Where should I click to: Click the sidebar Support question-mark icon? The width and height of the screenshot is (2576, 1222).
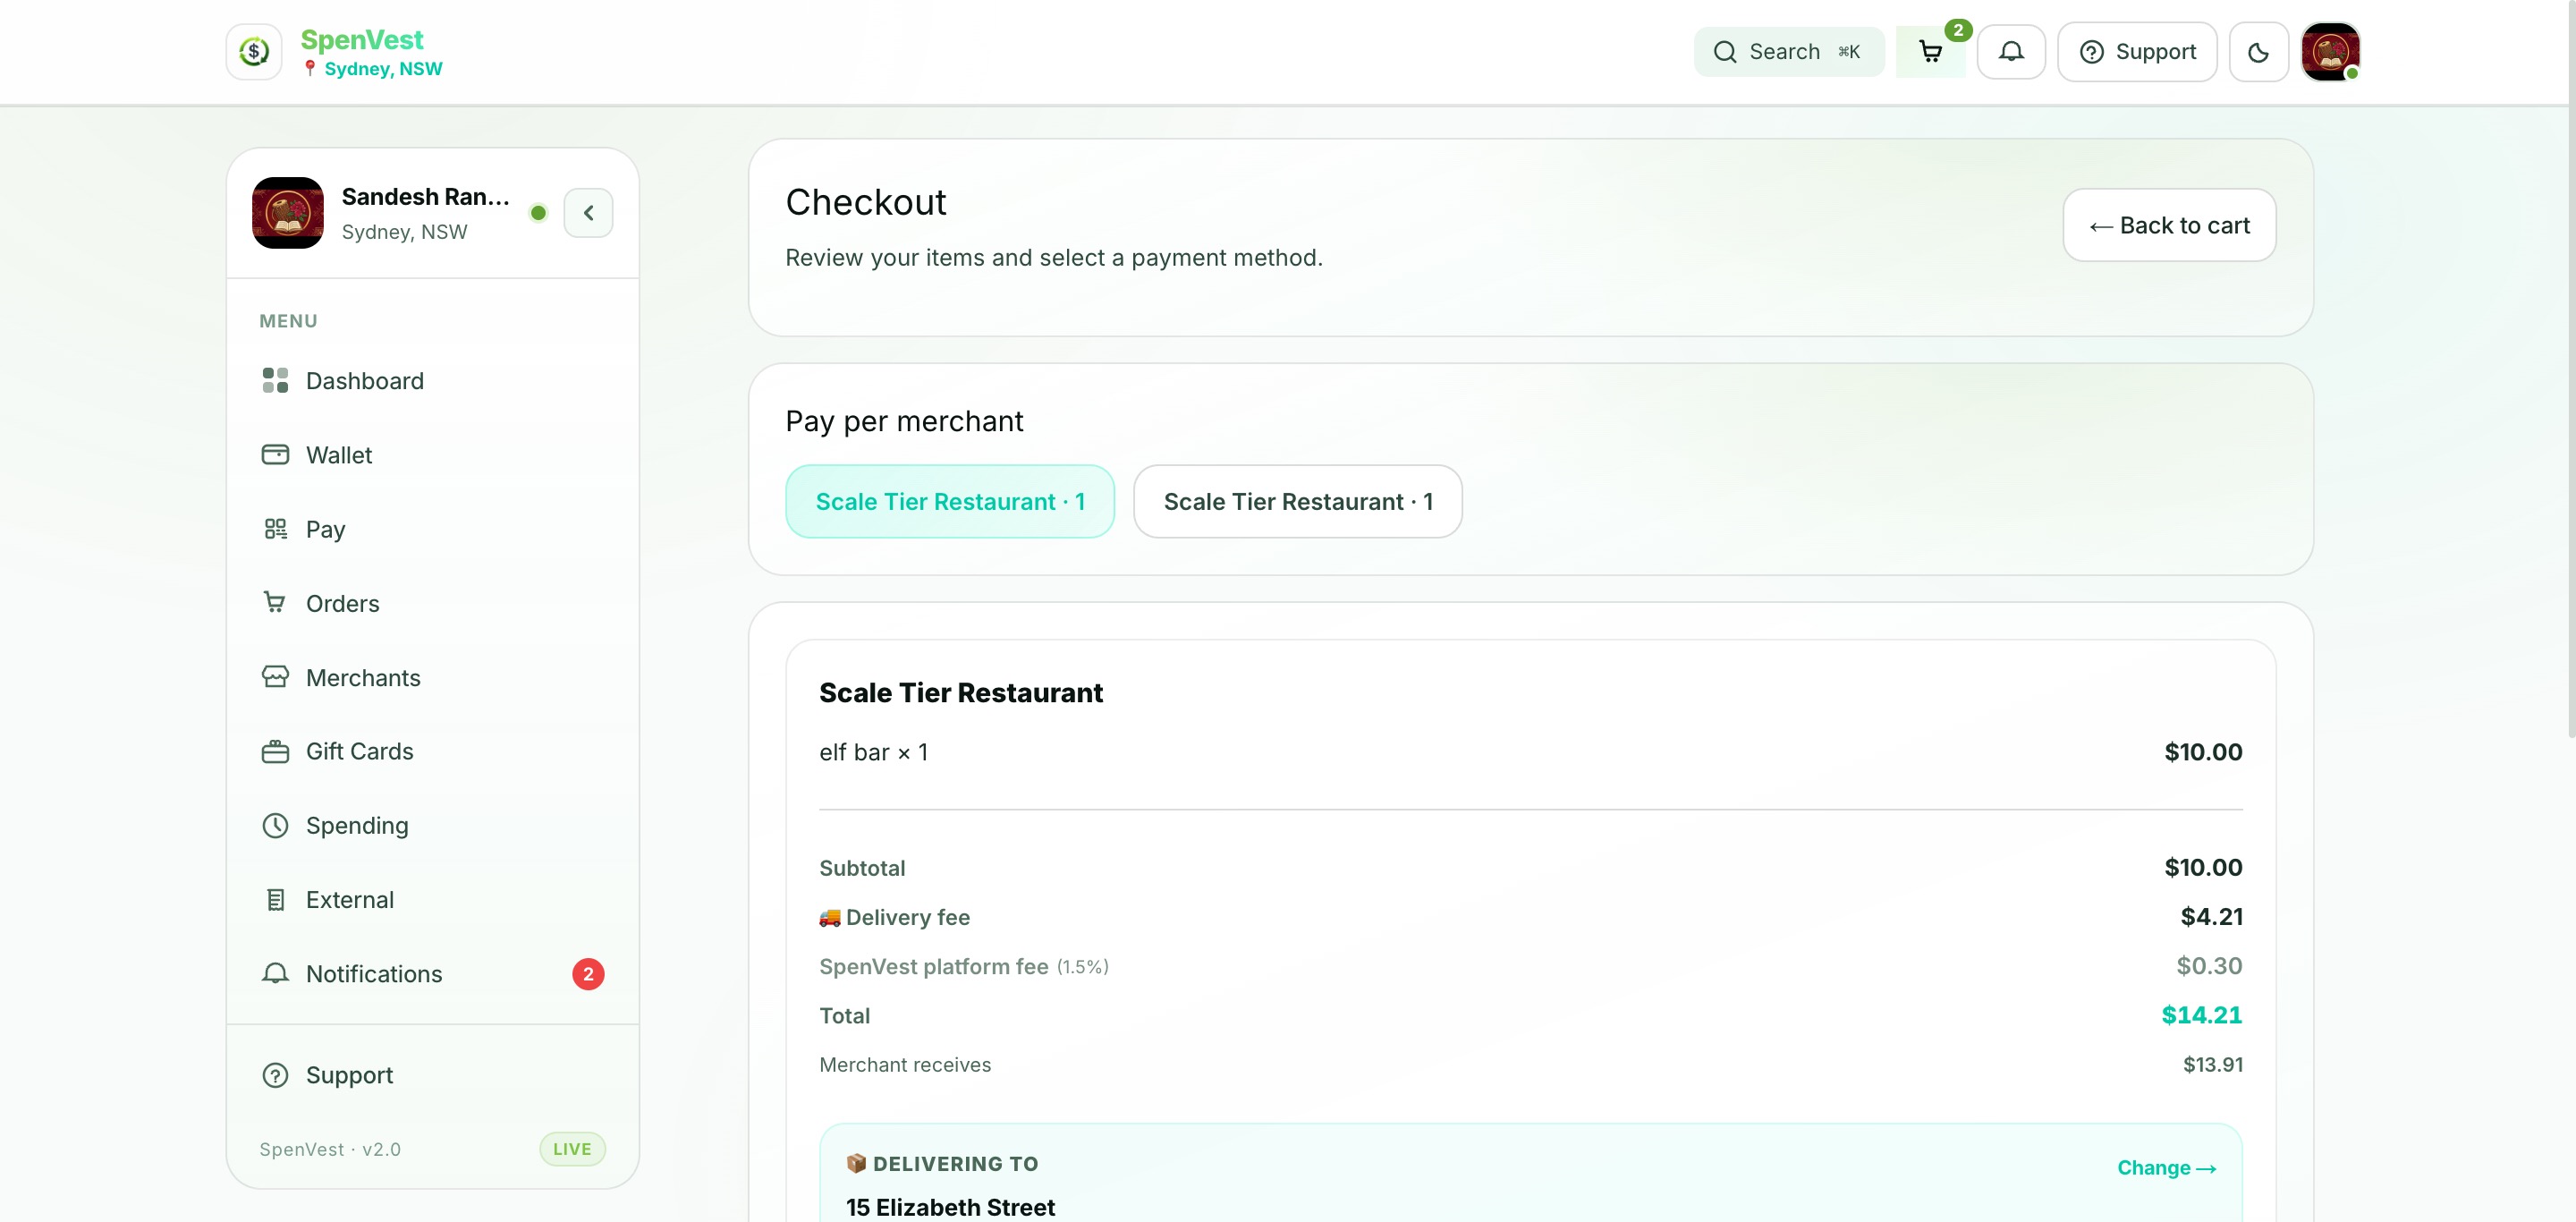point(275,1075)
